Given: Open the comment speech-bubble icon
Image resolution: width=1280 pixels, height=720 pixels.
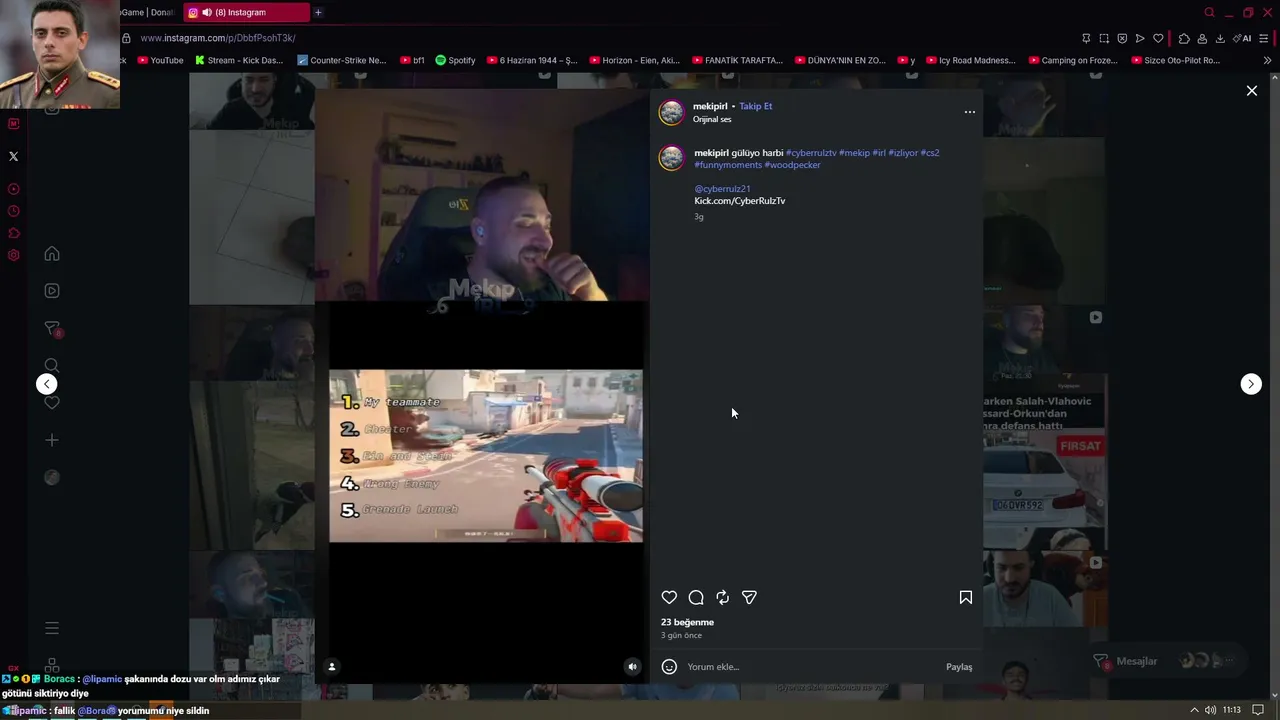Looking at the screenshot, I should tap(696, 597).
